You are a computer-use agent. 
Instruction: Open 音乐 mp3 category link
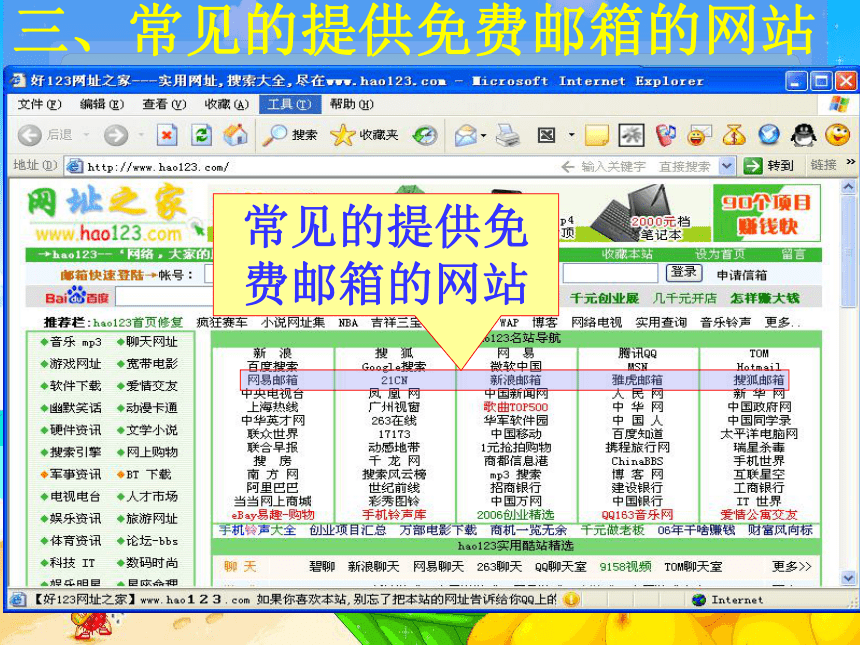pos(76,342)
